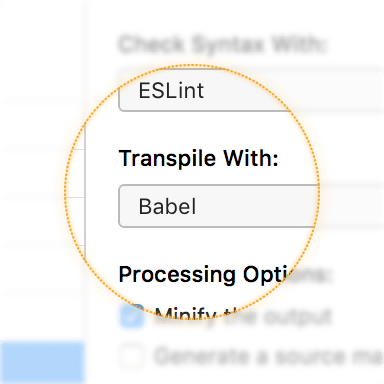Click the Transpile With heading
Image resolution: width=384 pixels, height=384 pixels.
point(198,158)
